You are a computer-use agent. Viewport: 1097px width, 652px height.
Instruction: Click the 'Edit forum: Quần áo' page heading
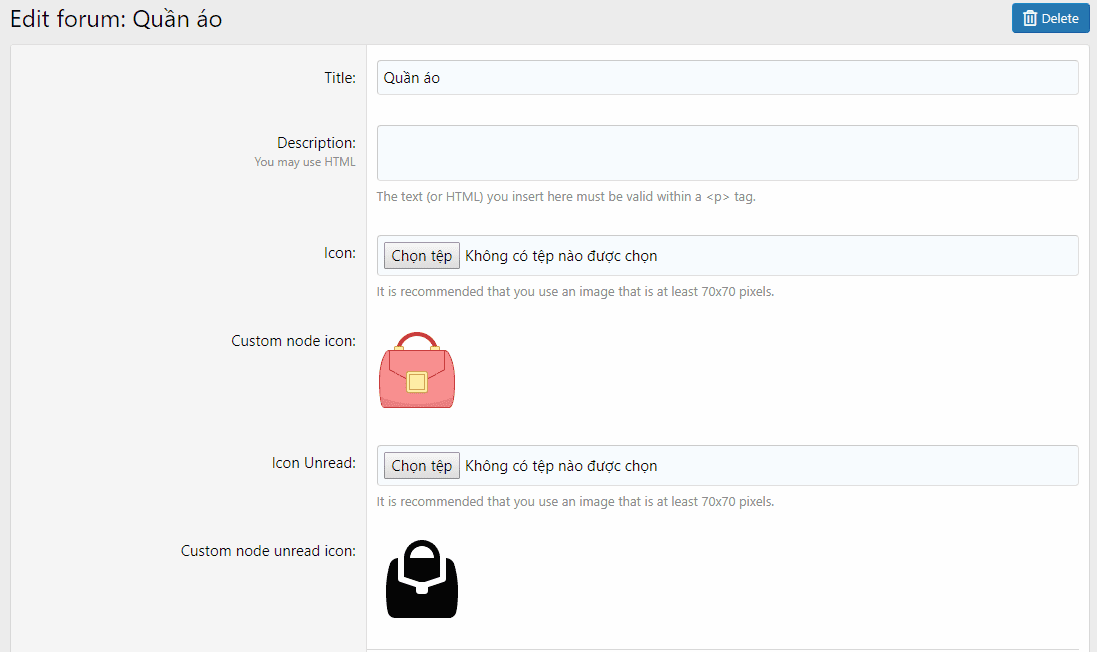[x=116, y=20]
